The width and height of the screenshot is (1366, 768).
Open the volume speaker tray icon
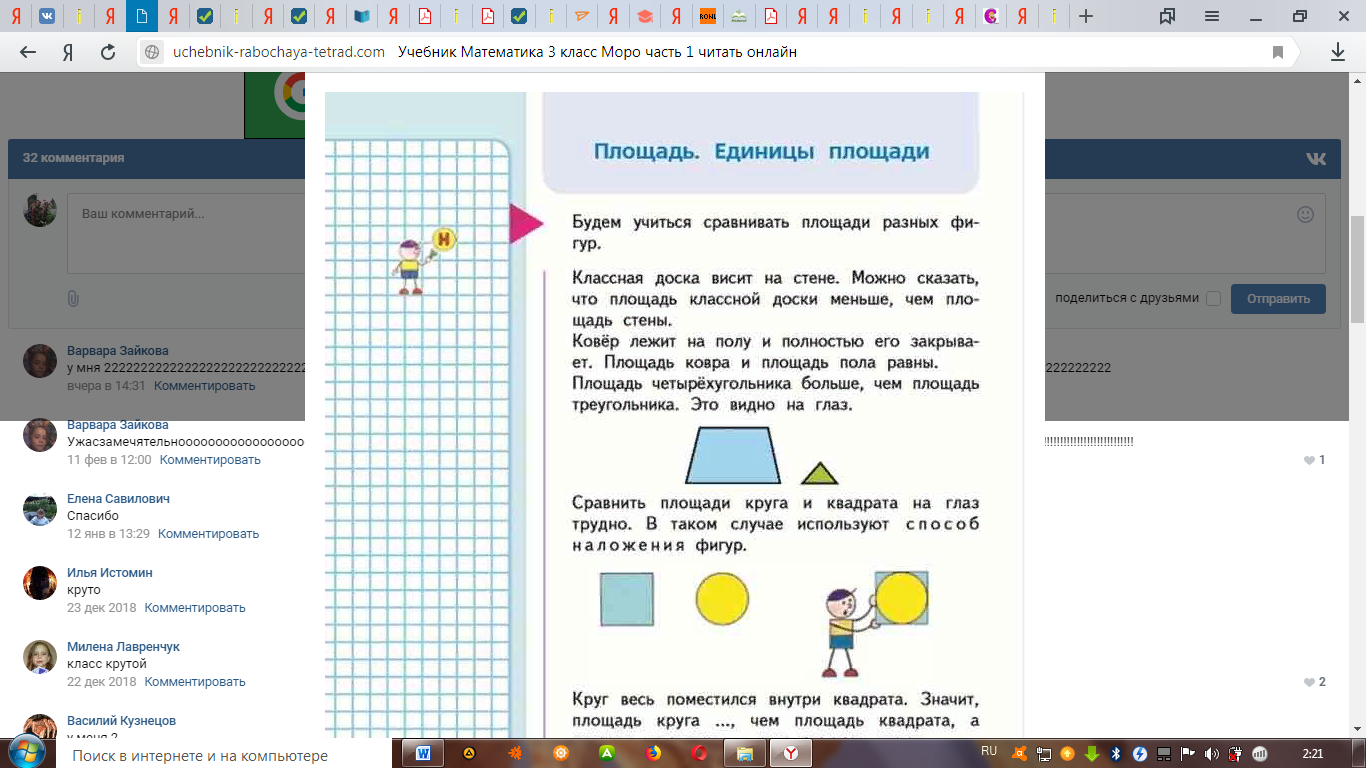pyautogui.click(x=1212, y=753)
